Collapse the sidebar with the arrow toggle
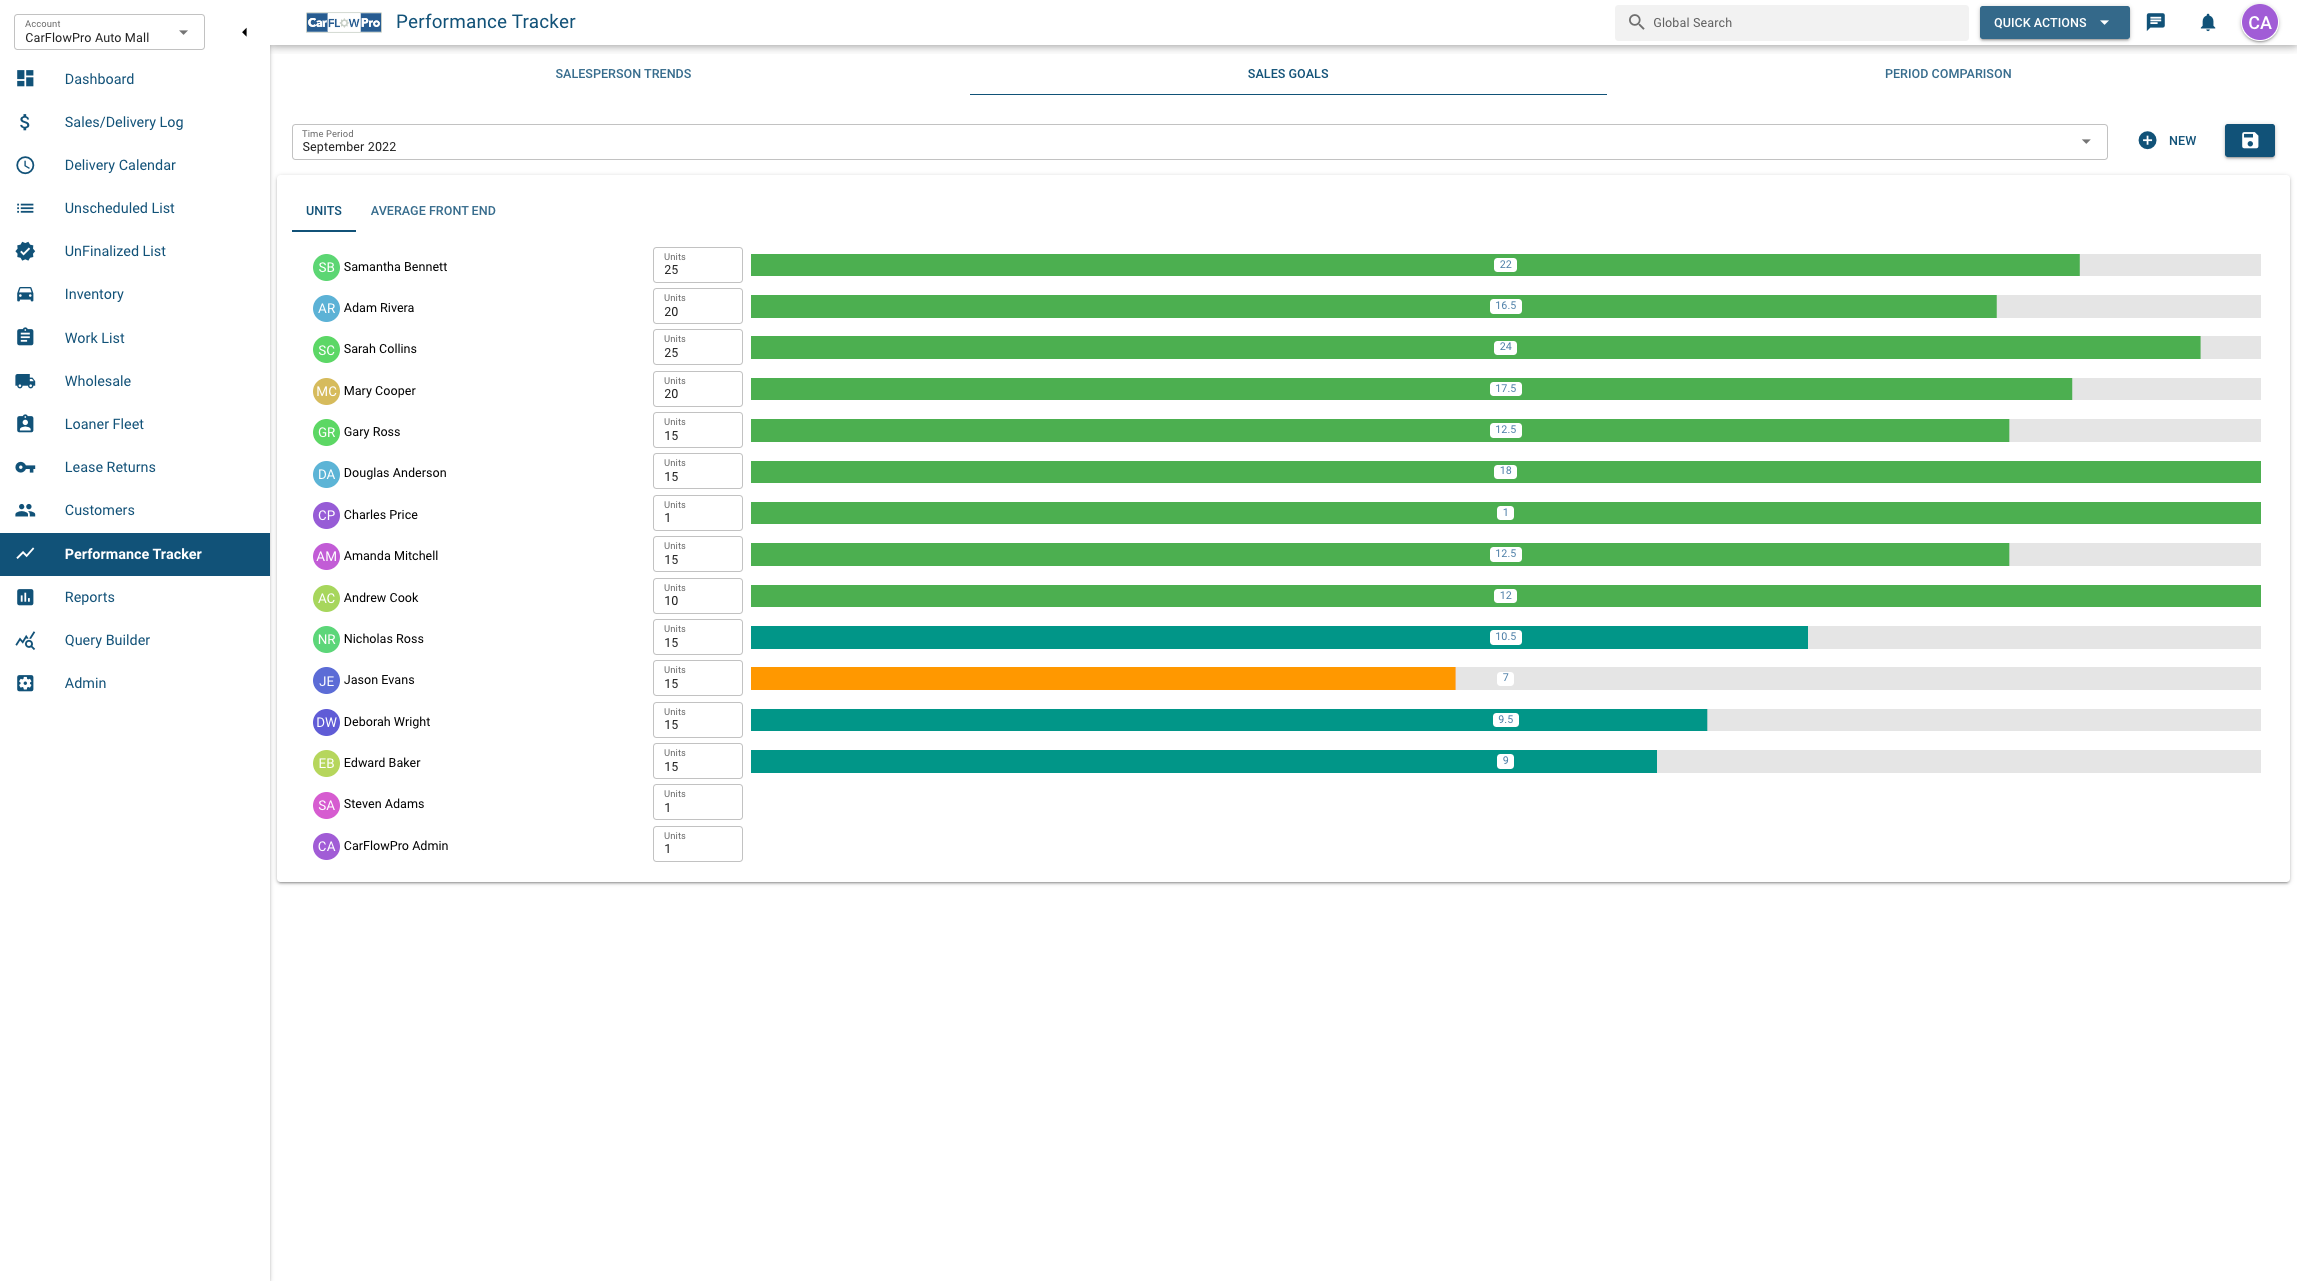Screen dimensions: 2297x1281 (x=244, y=31)
